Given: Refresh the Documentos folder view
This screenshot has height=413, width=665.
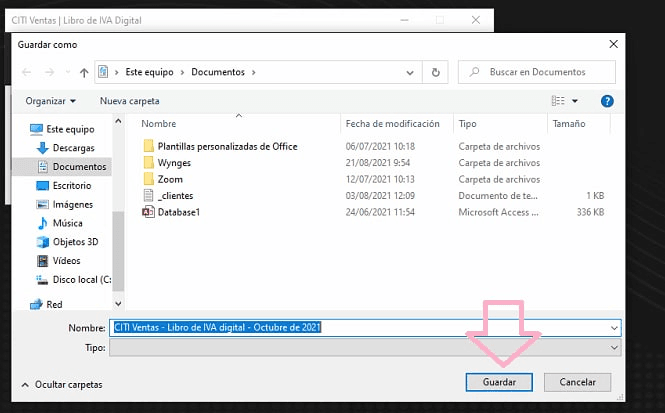Looking at the screenshot, I should pyautogui.click(x=435, y=72).
